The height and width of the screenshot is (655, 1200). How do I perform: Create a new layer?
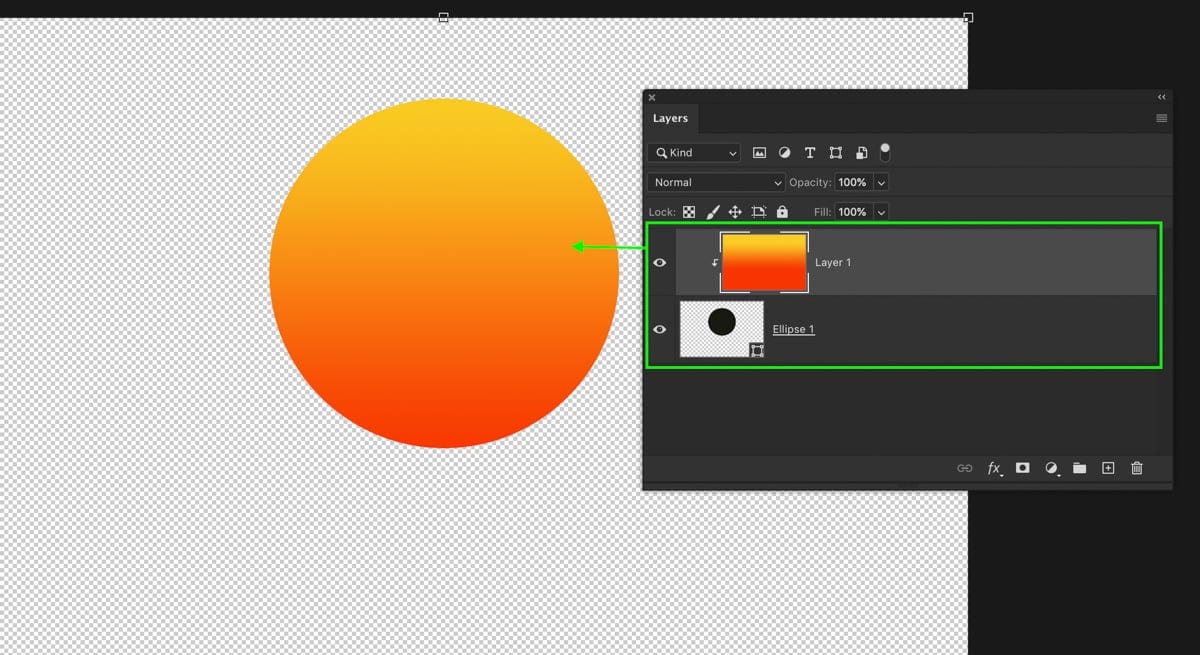tap(1108, 467)
